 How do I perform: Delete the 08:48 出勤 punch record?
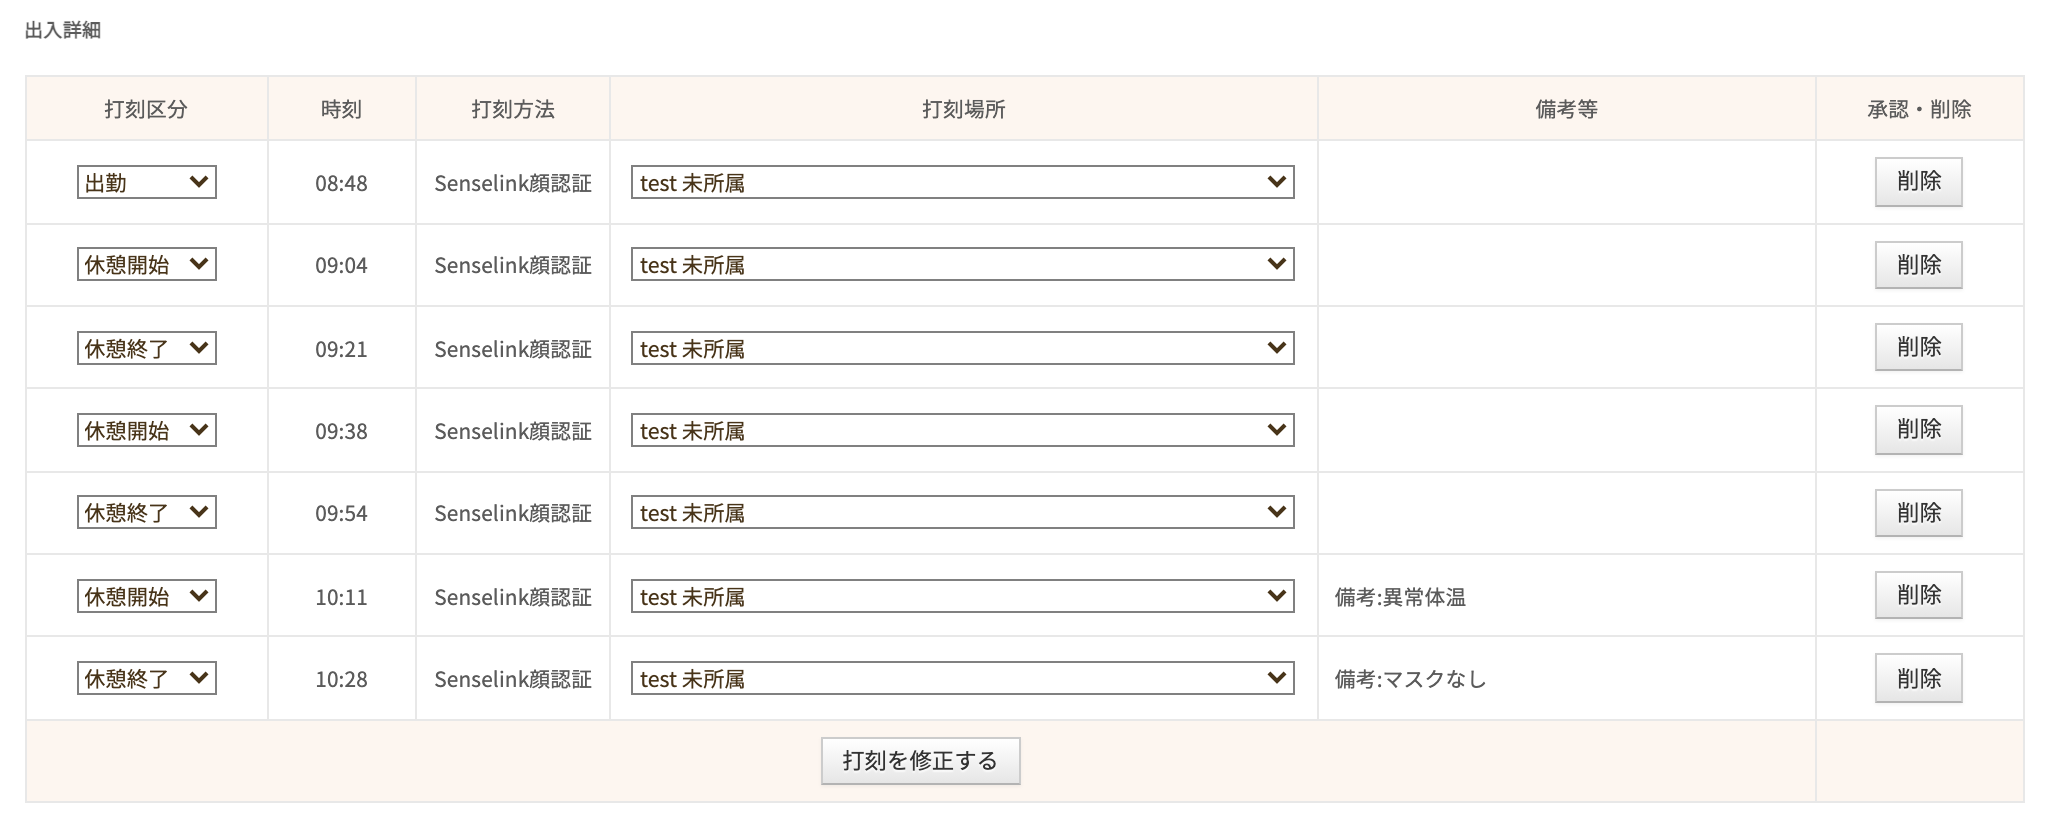click(x=1917, y=182)
